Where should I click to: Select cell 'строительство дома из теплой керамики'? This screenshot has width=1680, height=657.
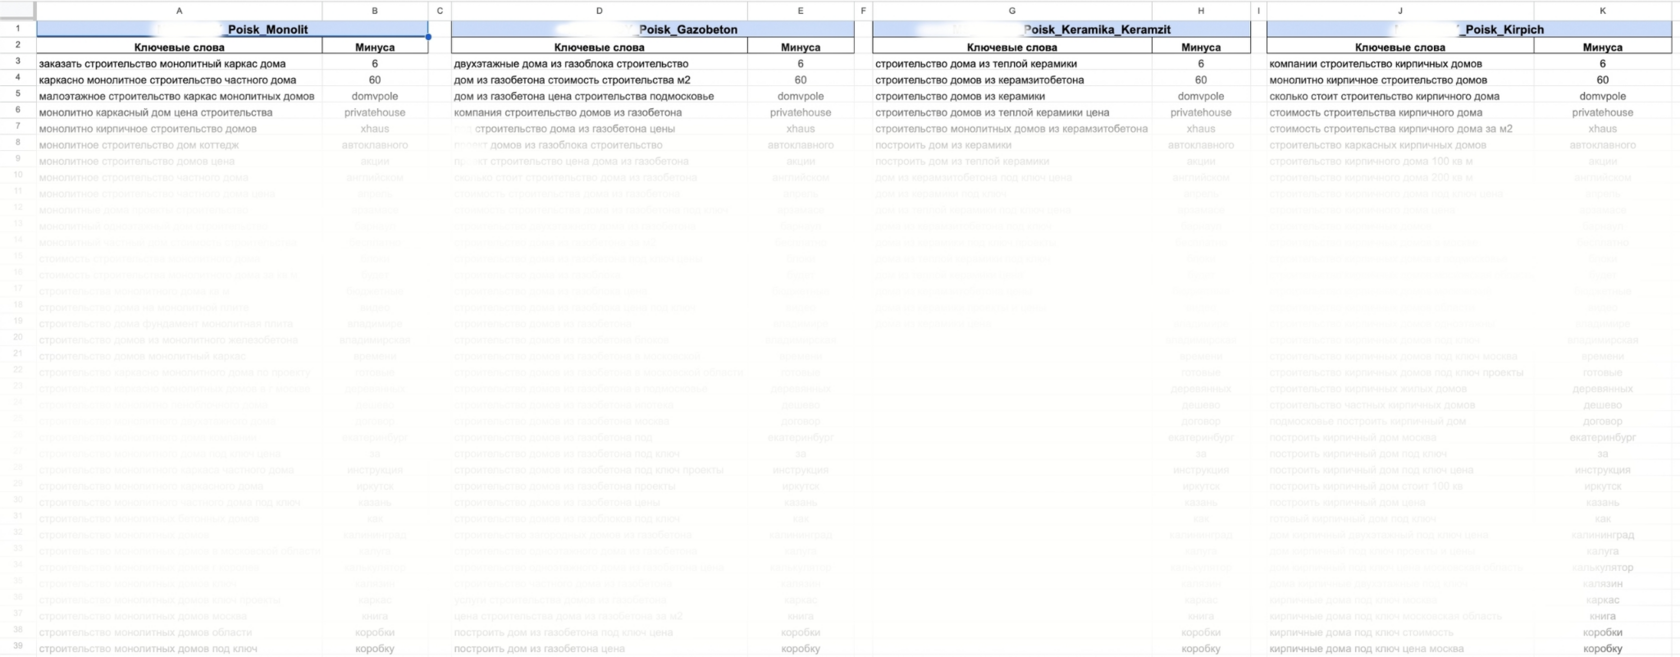point(1012,63)
